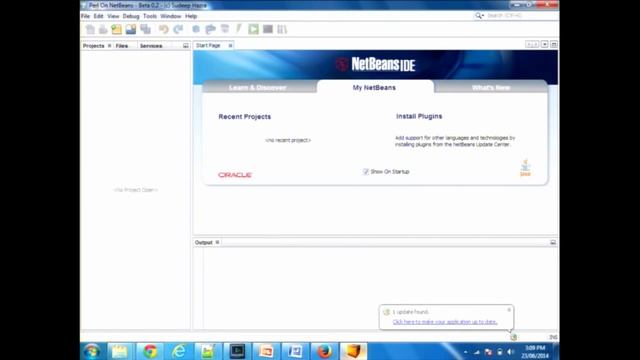Click the greyed round icon after Redo

[x=196, y=29]
